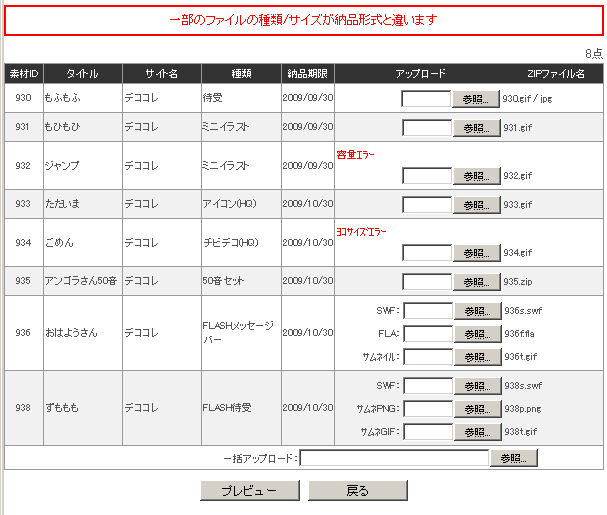Click 参照 button for 938t.gif
The width and height of the screenshot is (607, 515).
[476, 432]
